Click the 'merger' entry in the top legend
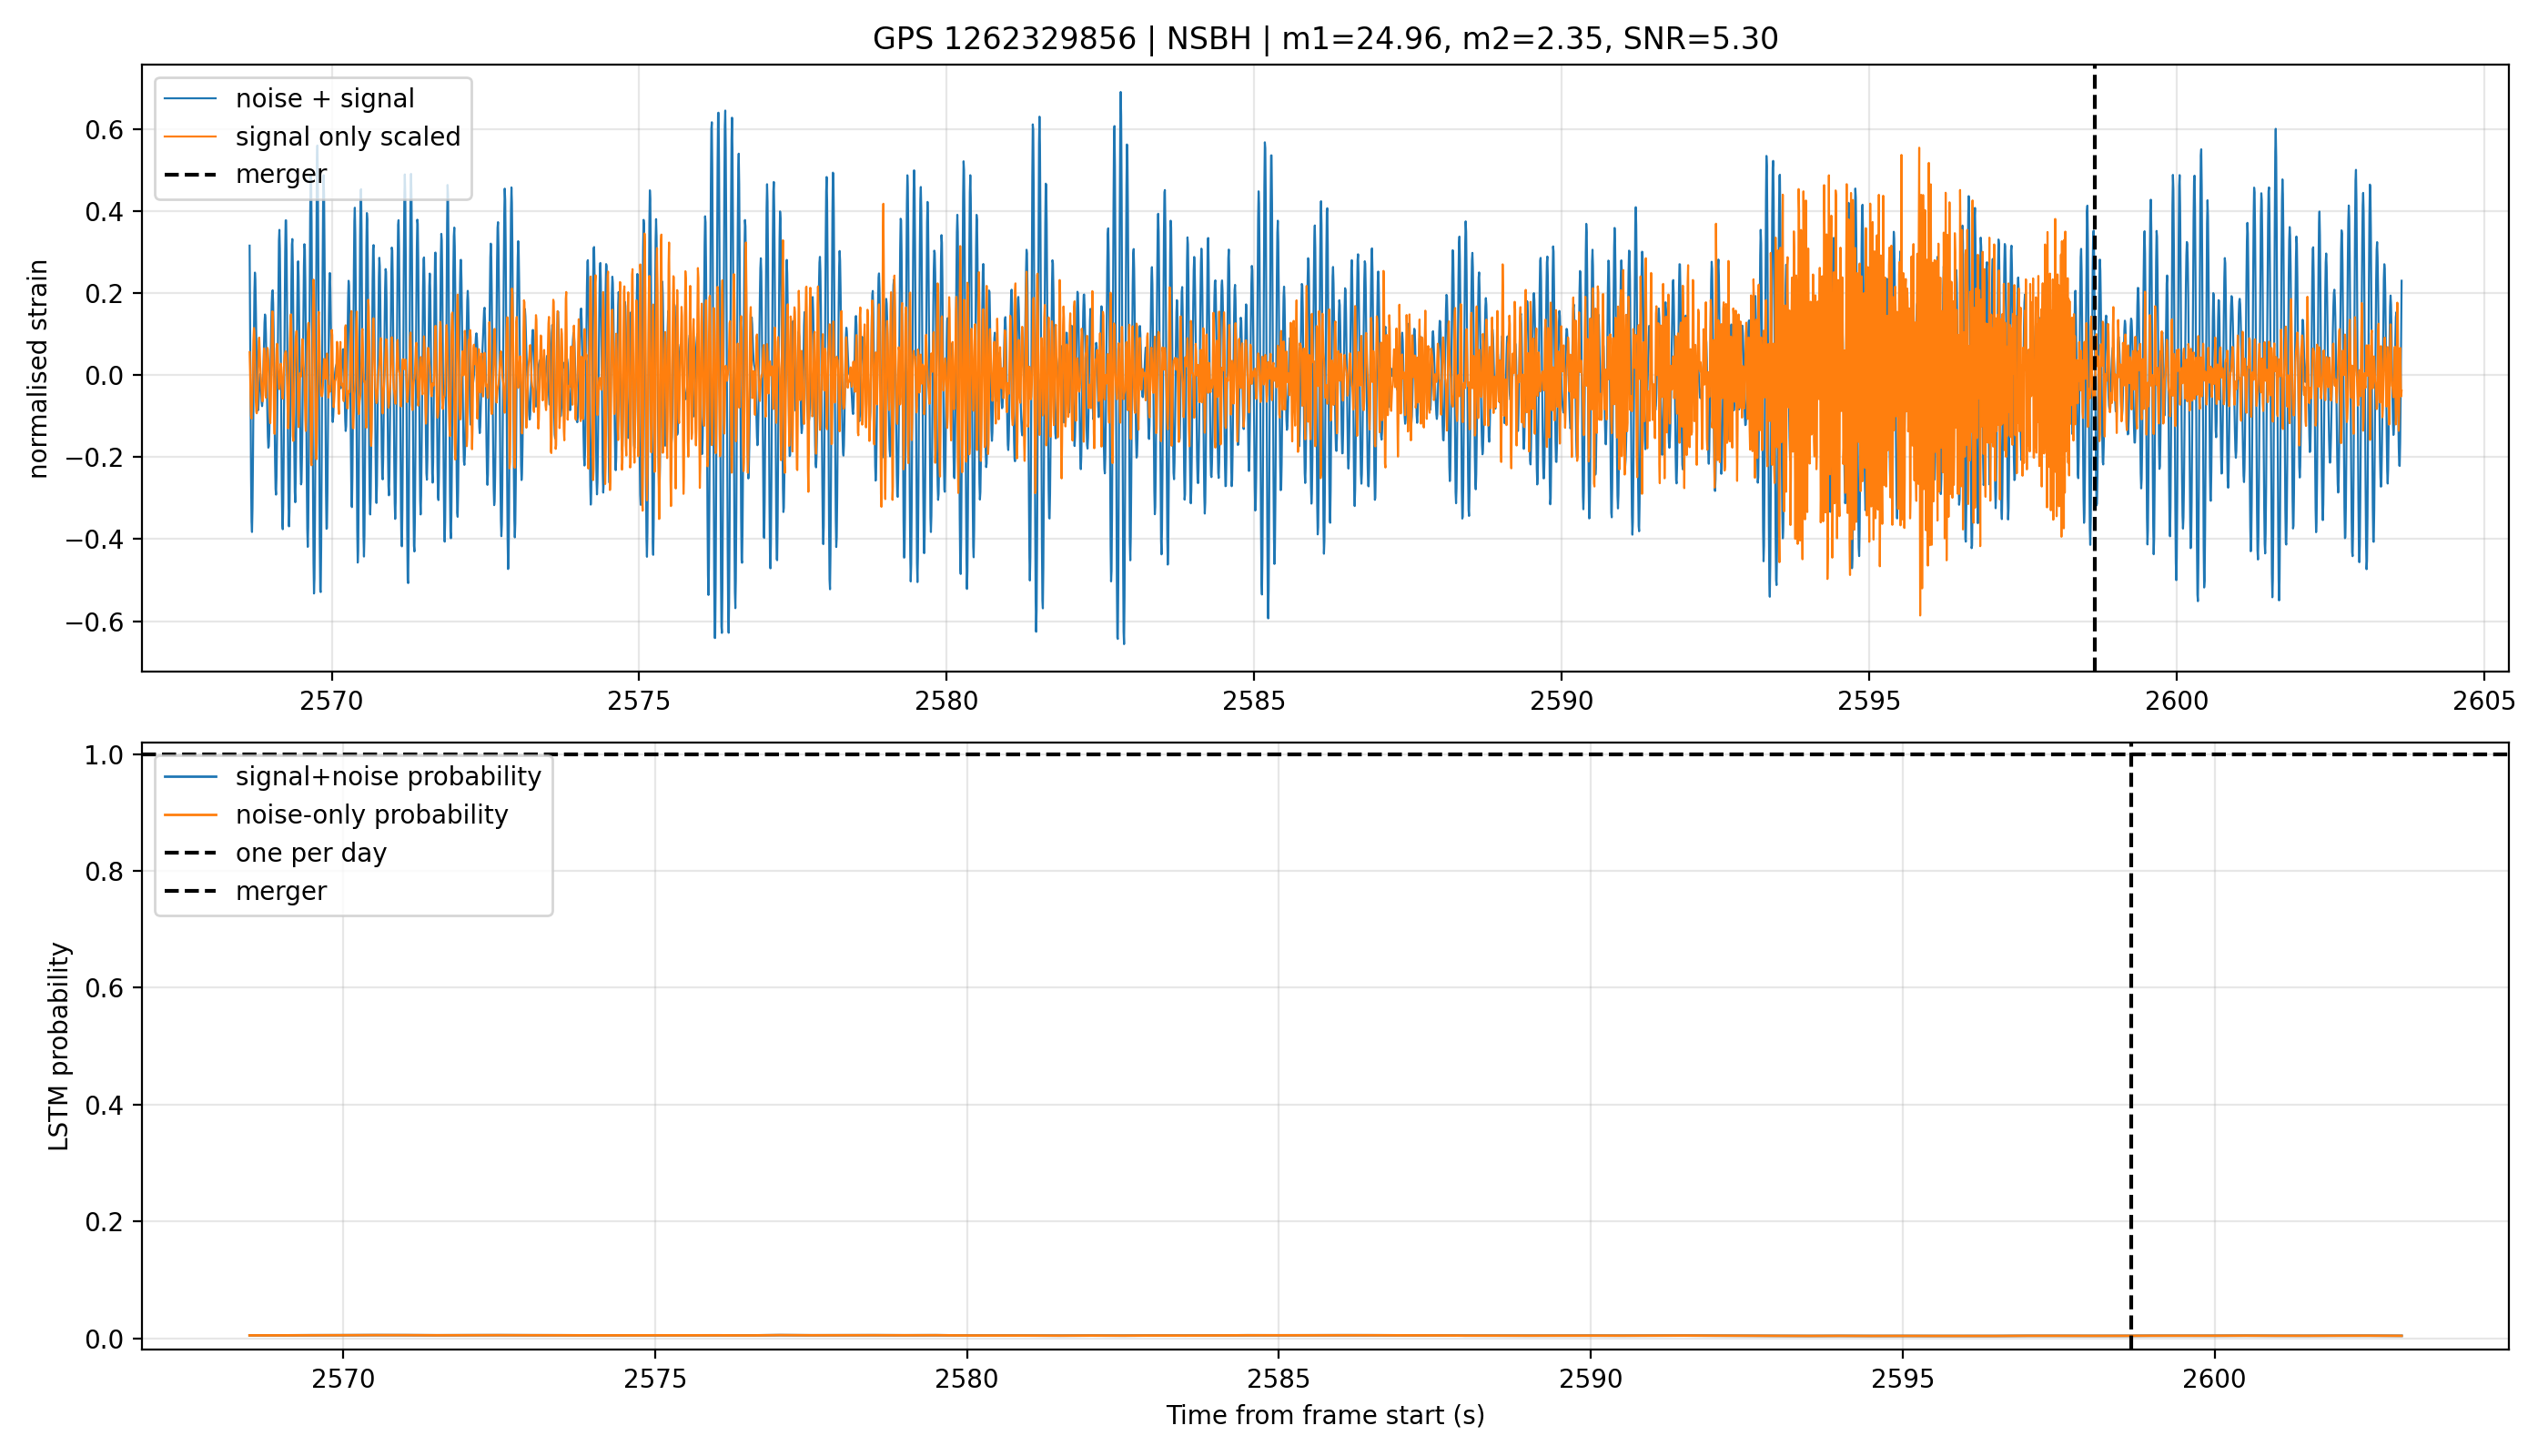 (x=246, y=174)
